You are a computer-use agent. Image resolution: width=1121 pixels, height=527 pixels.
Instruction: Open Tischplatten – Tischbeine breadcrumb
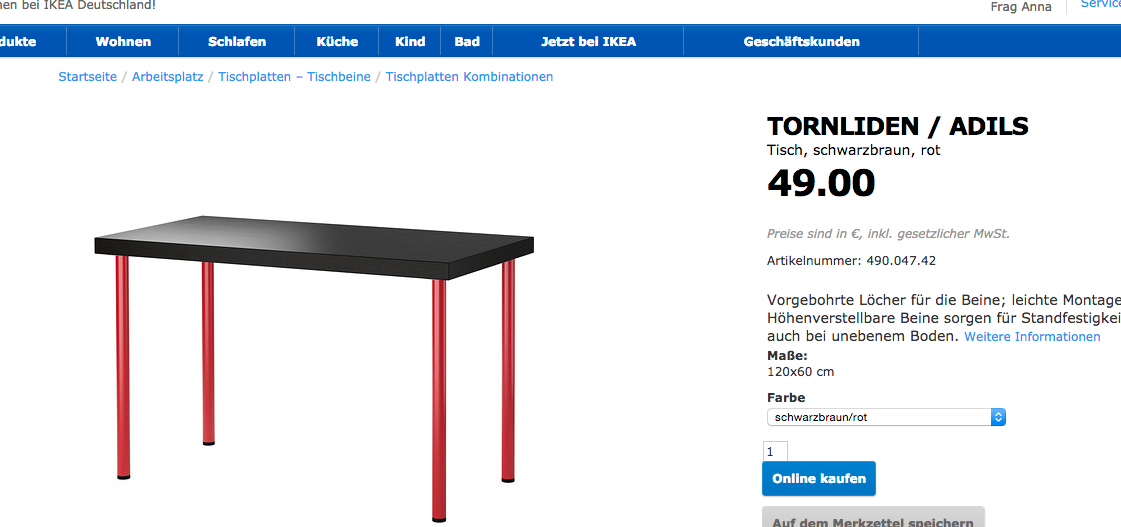point(294,77)
